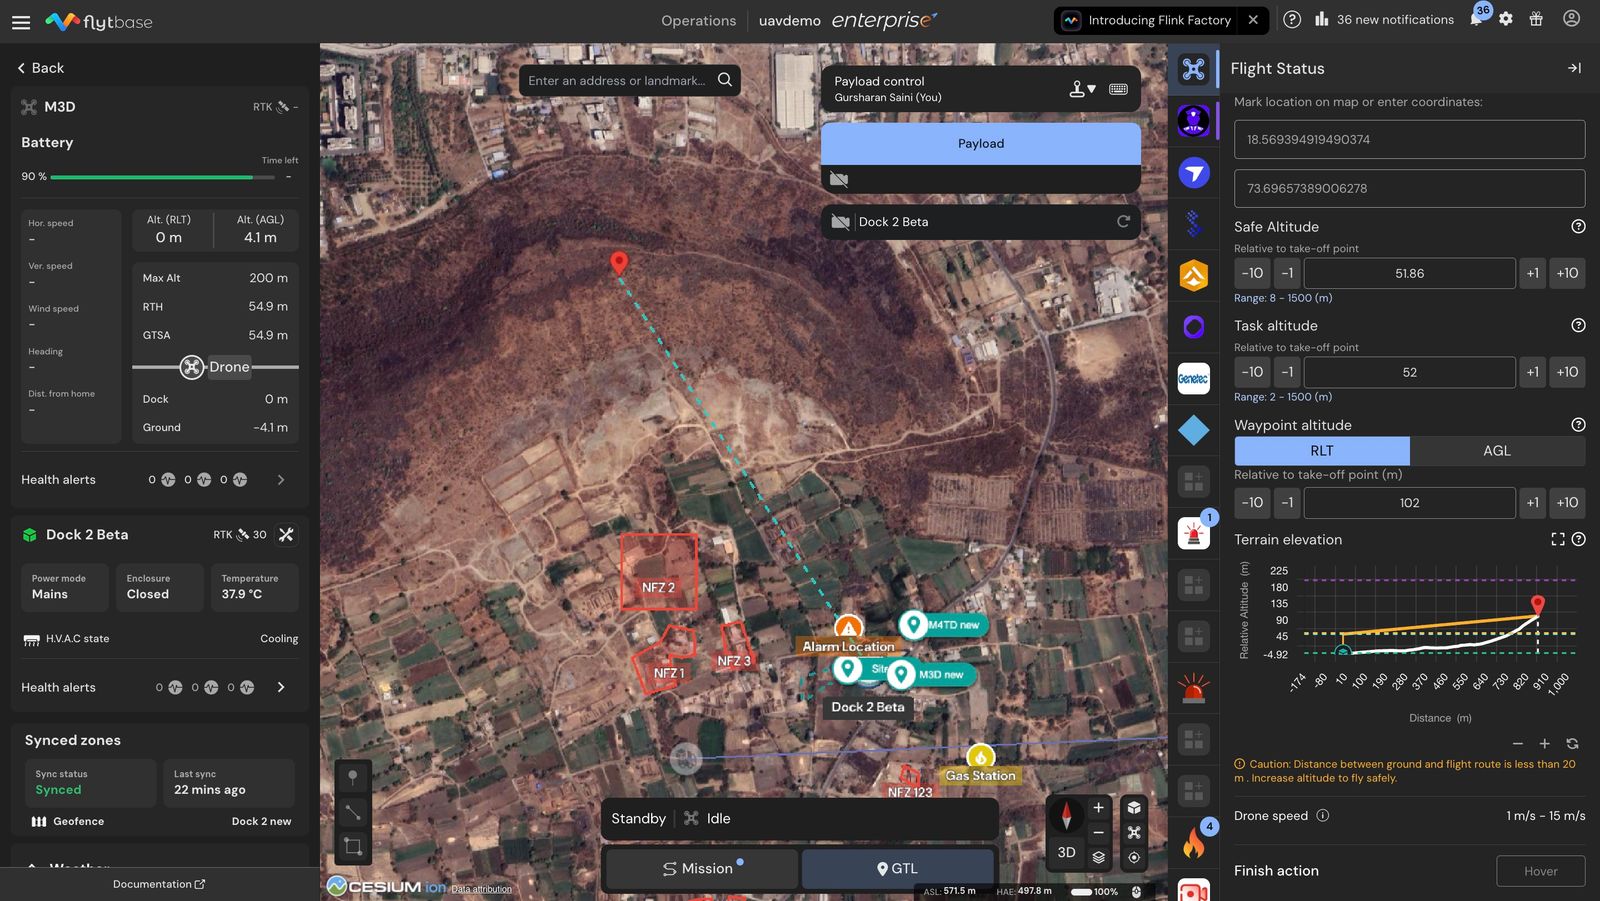Open the blue diamond app in sidebar
1600x901 pixels.
point(1193,430)
